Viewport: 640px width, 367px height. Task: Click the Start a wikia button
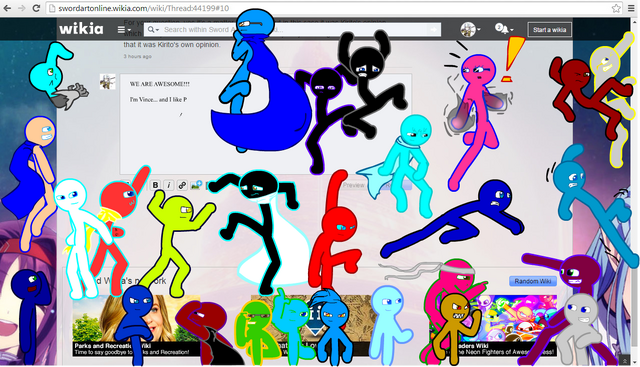pos(549,30)
